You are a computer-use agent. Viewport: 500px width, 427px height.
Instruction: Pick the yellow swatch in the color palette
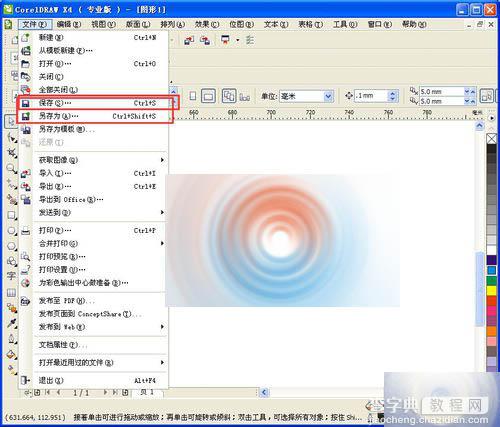(492, 291)
